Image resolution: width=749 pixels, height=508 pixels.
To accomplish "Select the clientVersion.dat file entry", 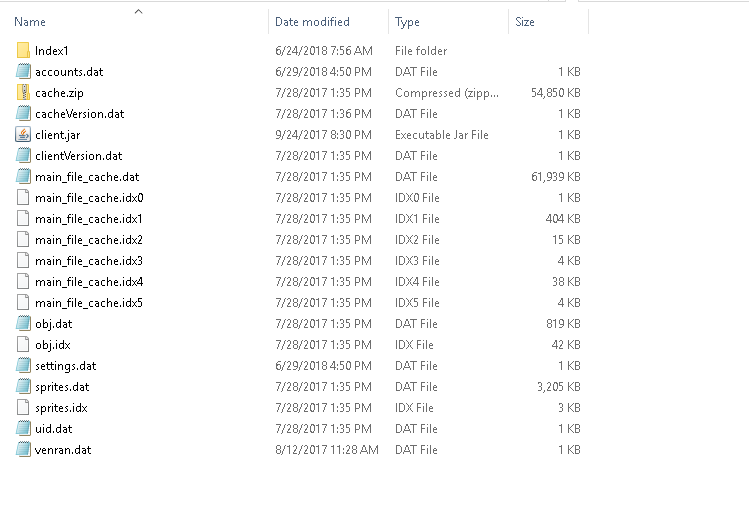I will pos(78,155).
